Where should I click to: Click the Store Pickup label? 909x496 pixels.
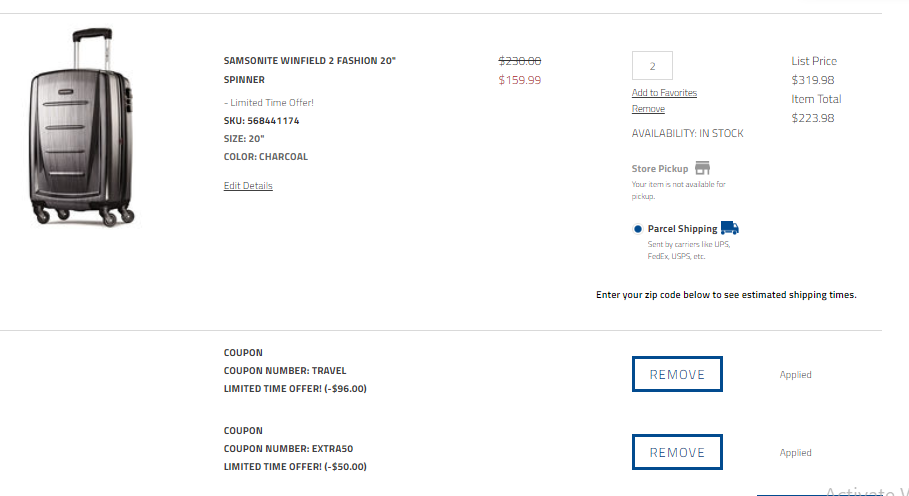660,169
